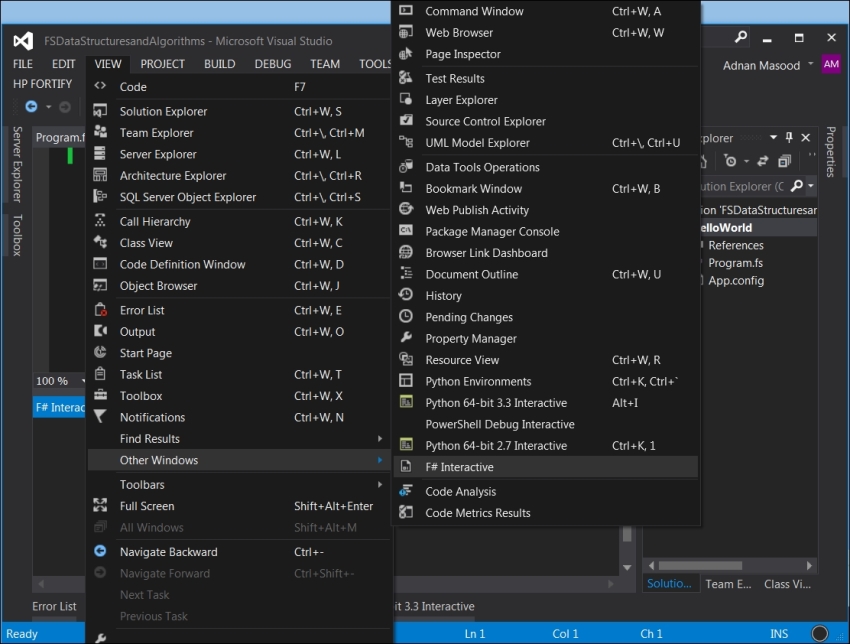Screen dimensions: 850x644
Task: Click the Architecture Explorer icon
Action: point(100,175)
